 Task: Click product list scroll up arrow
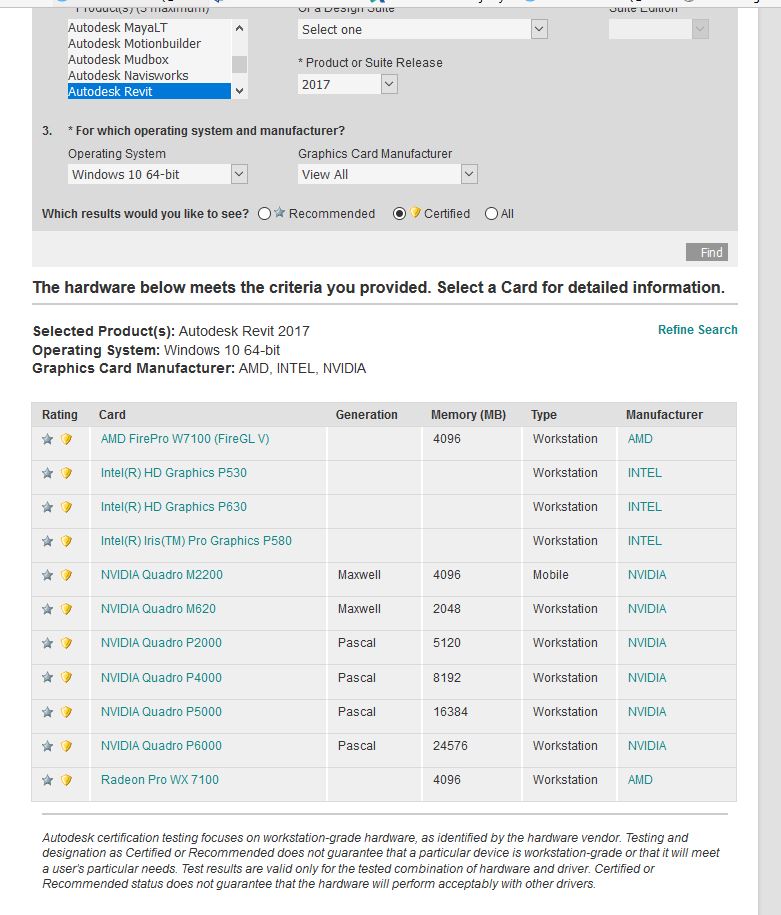(x=239, y=28)
